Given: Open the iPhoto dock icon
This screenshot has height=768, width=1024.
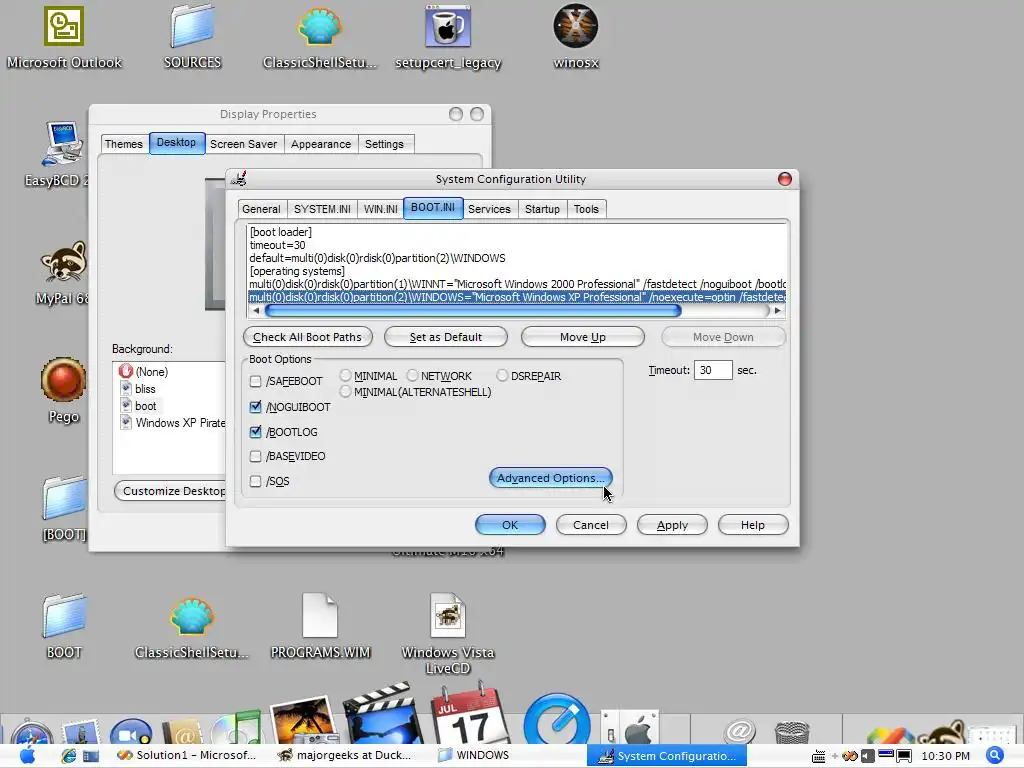Looking at the screenshot, I should click(x=303, y=720).
